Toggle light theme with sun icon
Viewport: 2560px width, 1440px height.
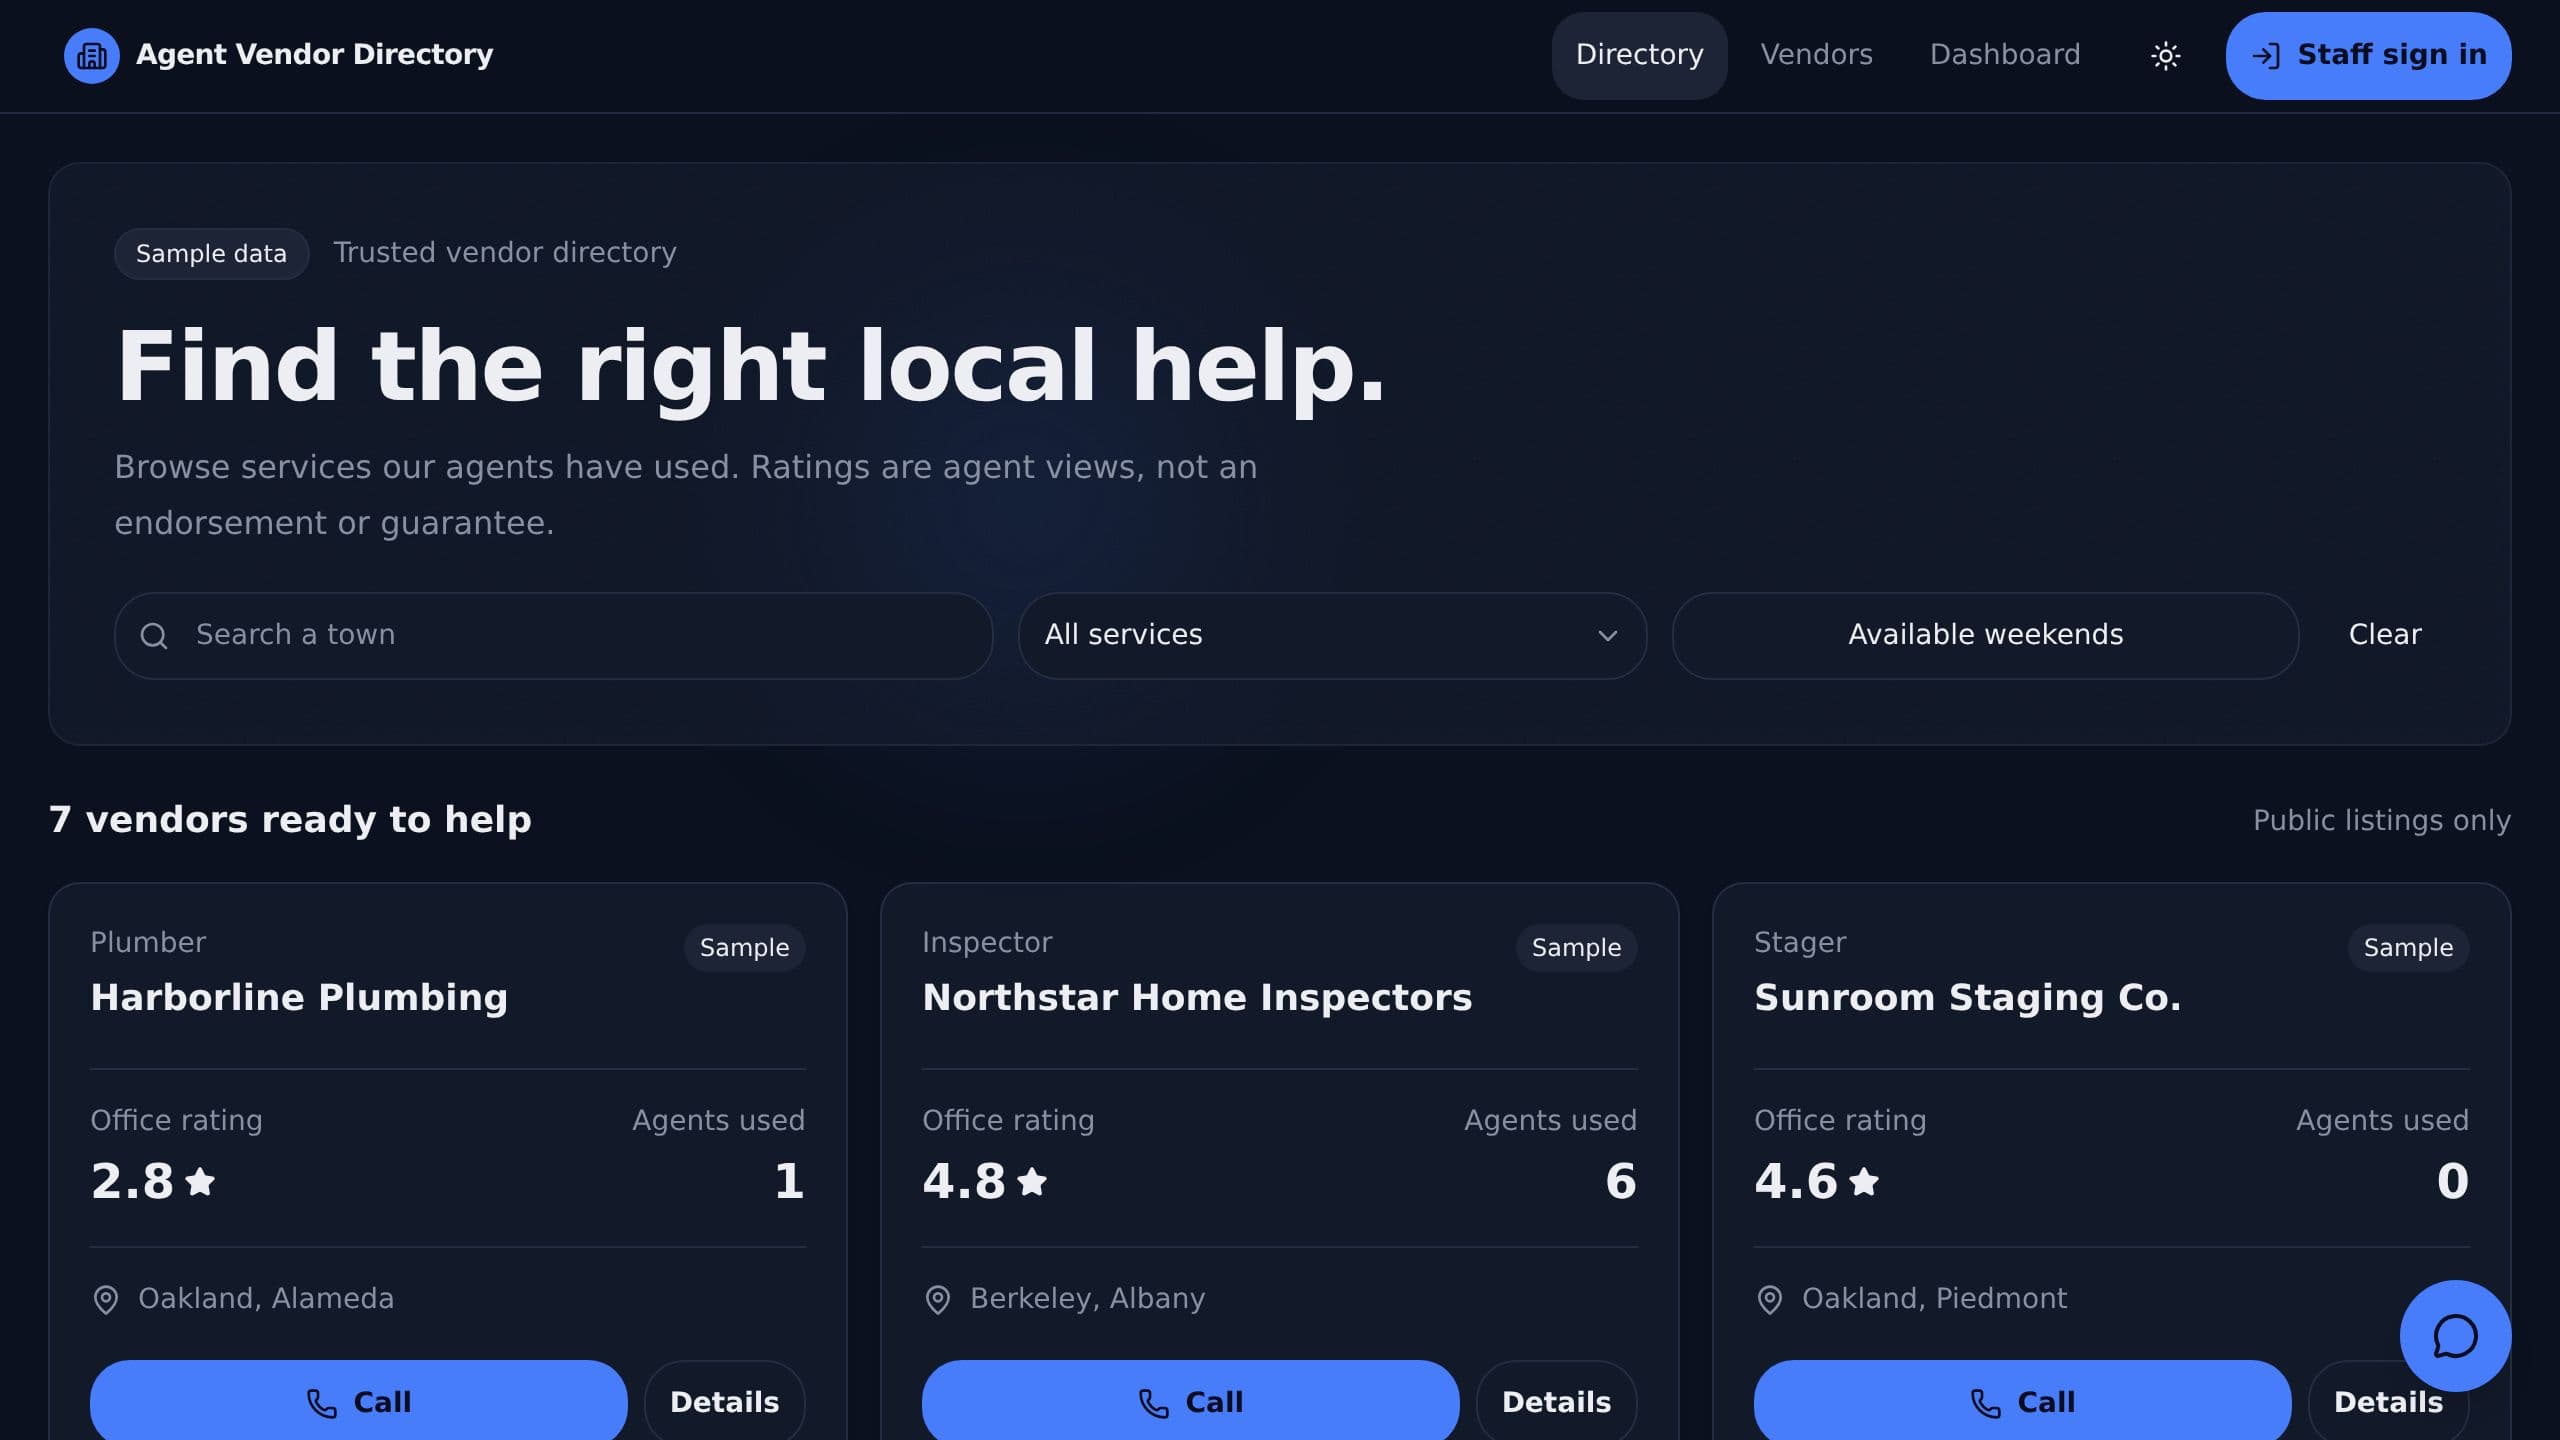click(2165, 55)
